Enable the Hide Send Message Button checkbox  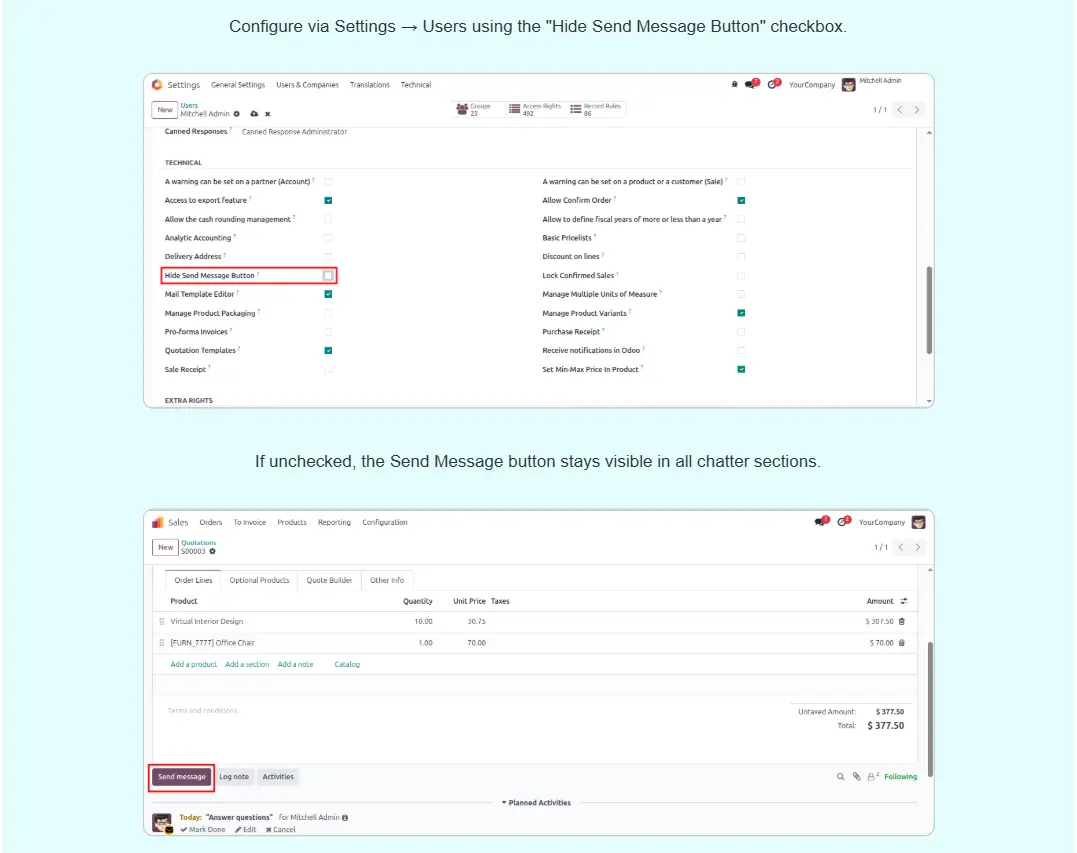point(328,275)
